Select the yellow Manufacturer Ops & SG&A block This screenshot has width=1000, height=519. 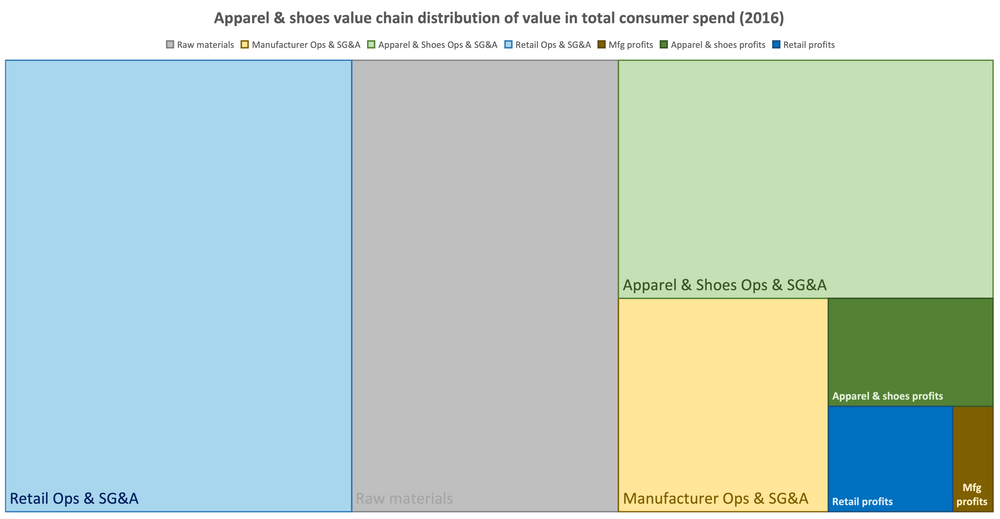[723, 405]
